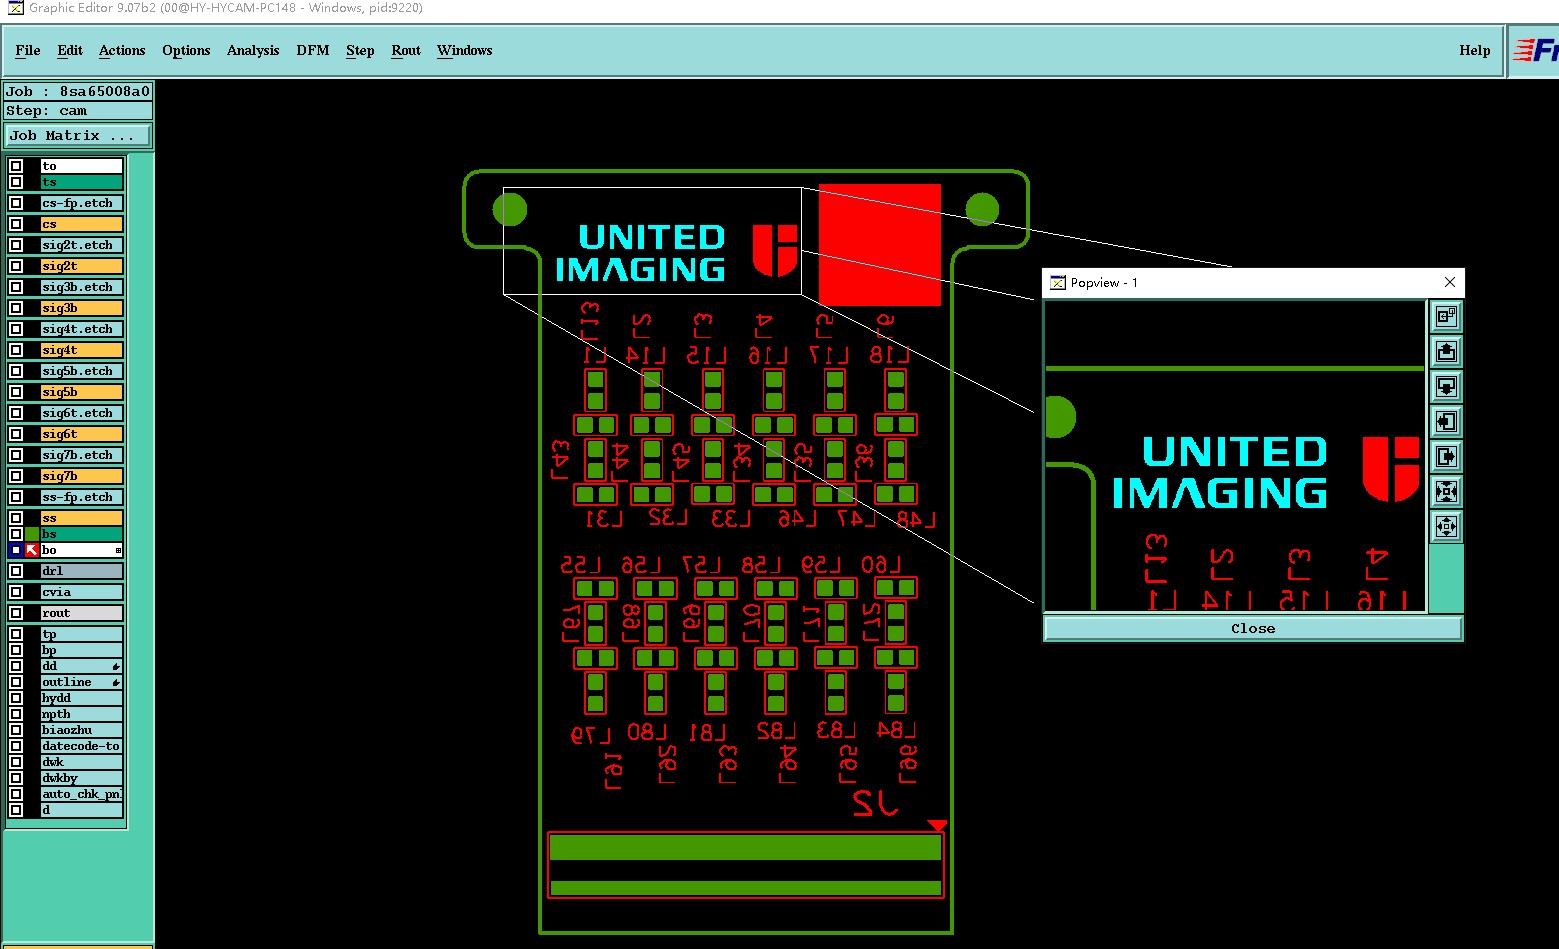Enable the drl layer checkbox
This screenshot has height=949, width=1559.
(x=16, y=571)
